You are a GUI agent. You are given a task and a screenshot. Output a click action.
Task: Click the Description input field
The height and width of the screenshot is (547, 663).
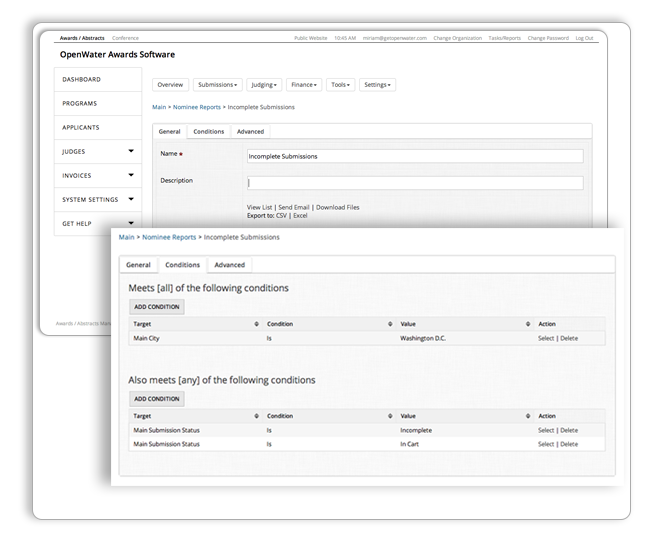415,183
